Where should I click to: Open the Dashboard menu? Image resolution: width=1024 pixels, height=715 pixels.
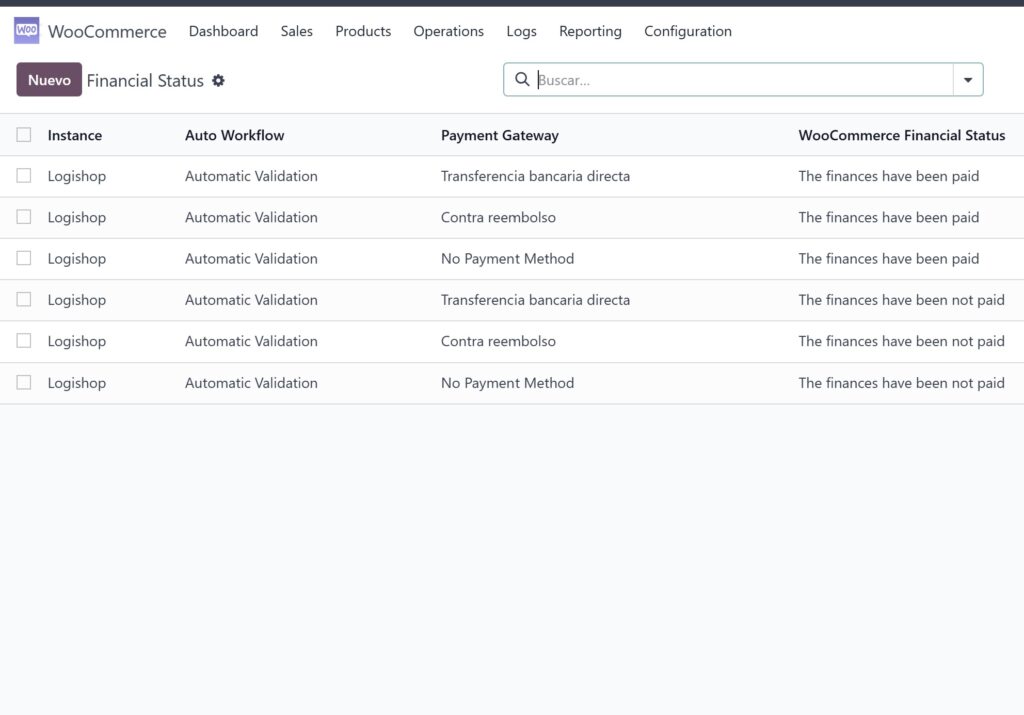[223, 31]
